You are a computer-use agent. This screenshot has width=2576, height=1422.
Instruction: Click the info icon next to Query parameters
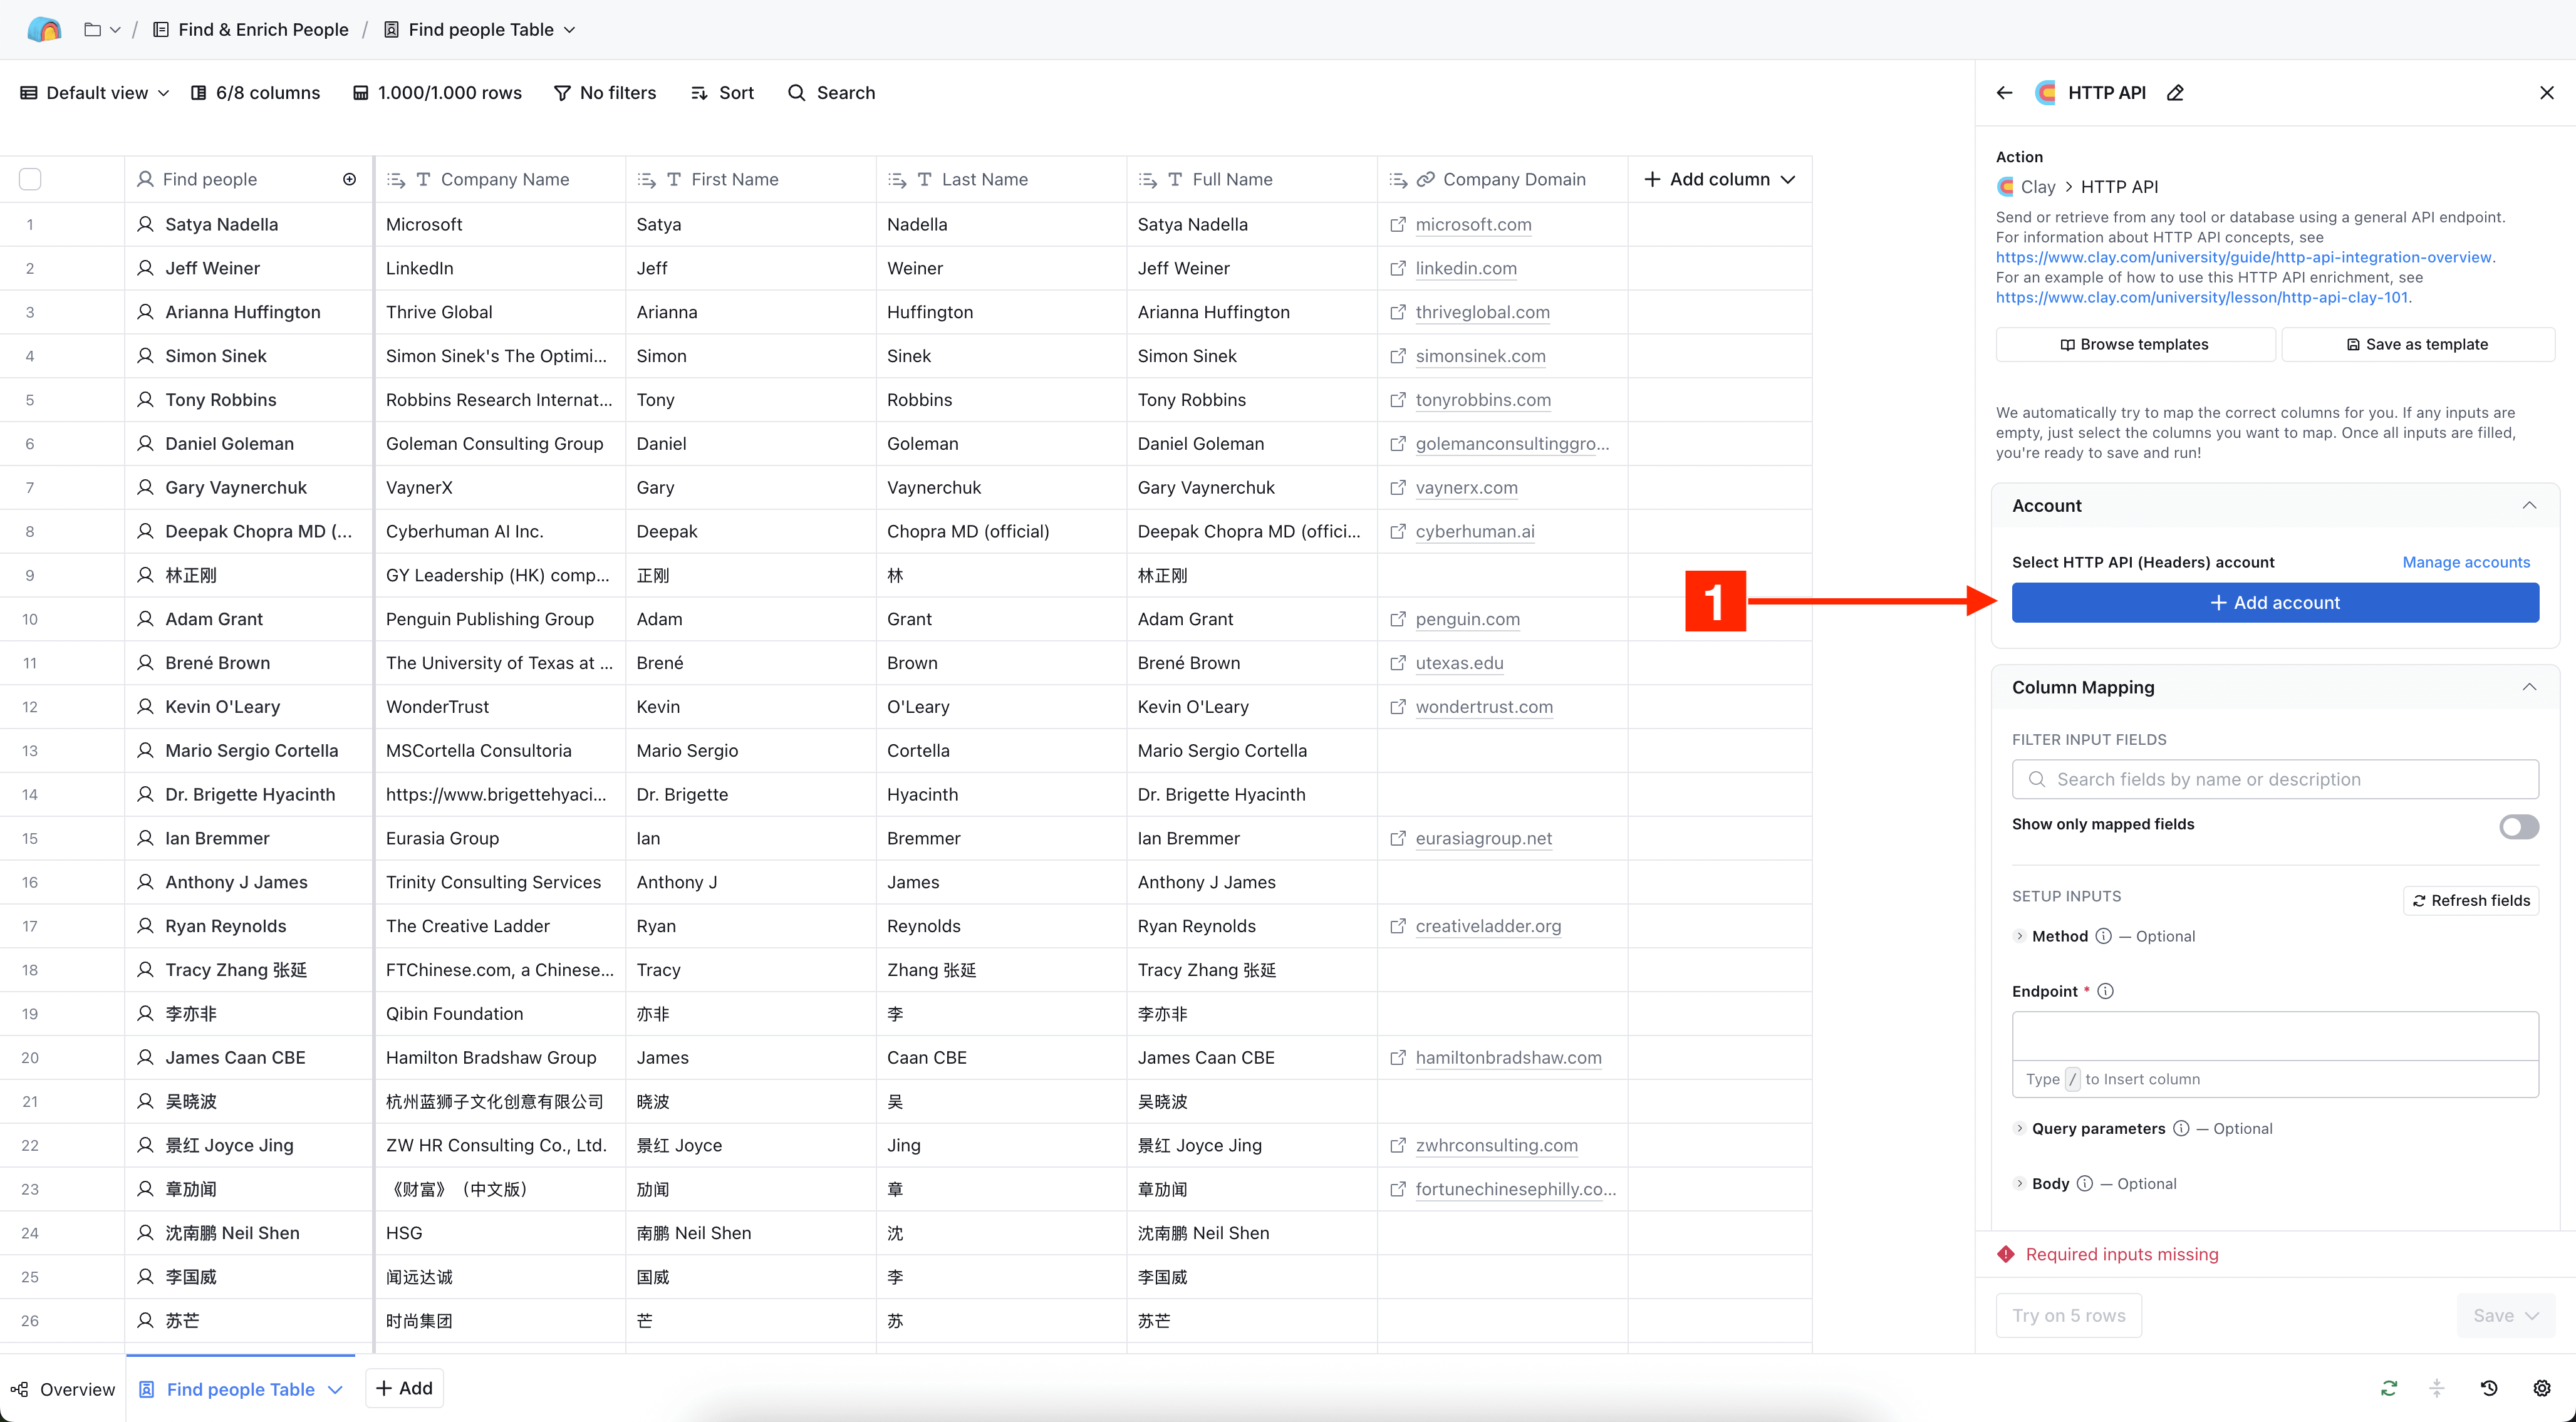2180,1128
